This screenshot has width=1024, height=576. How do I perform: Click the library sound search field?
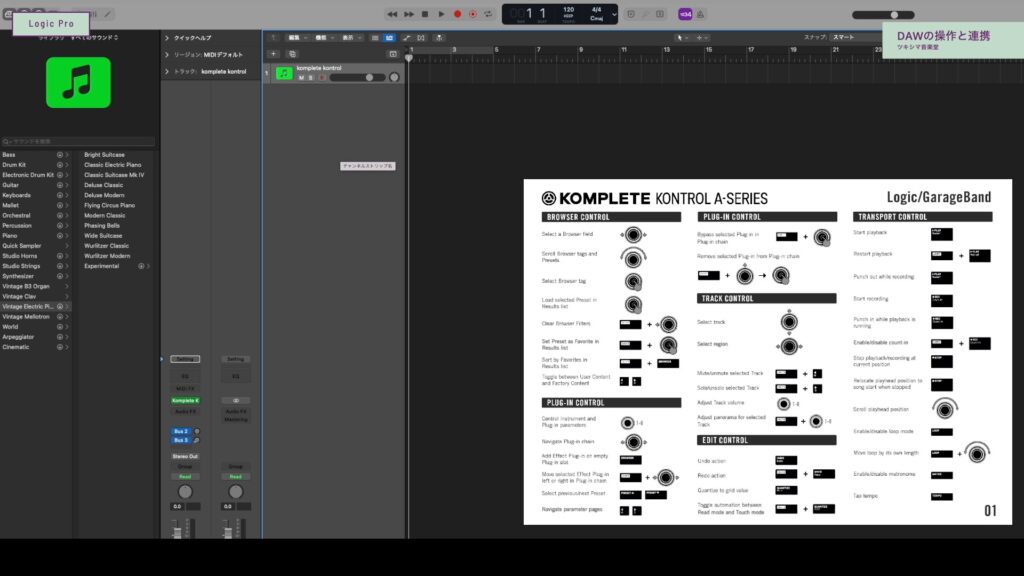[x=78, y=141]
